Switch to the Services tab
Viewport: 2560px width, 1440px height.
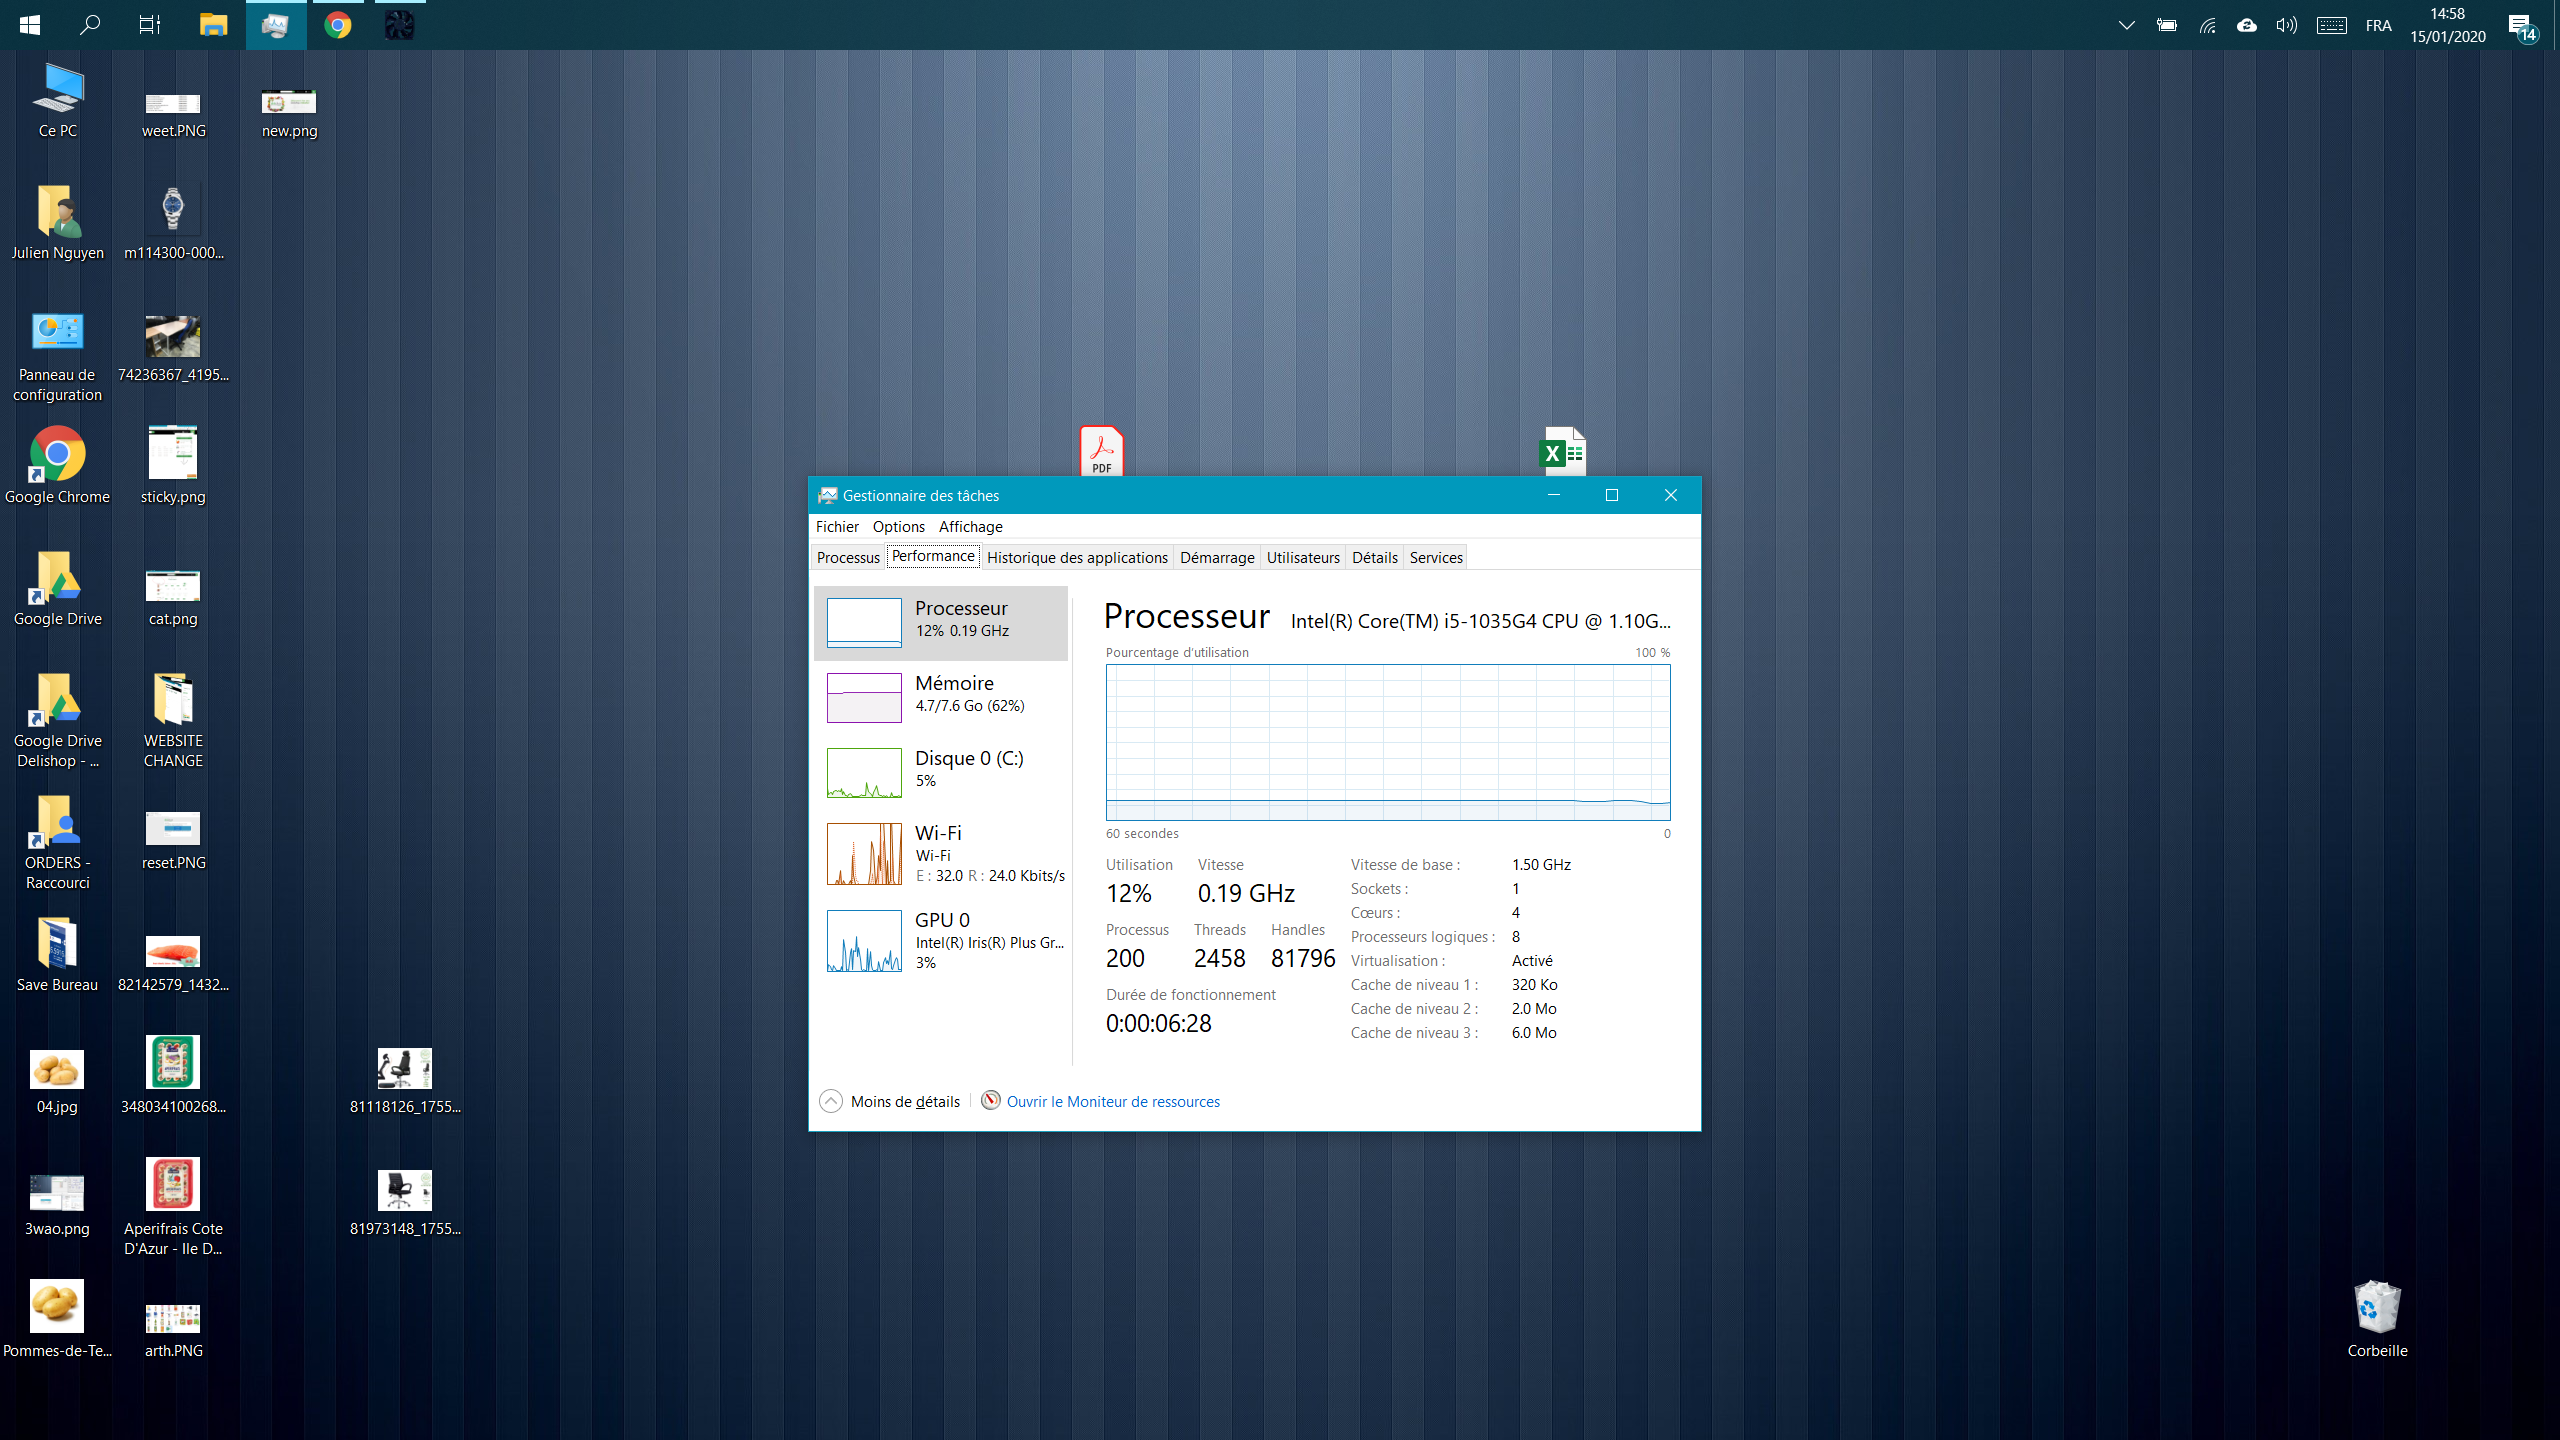(1436, 557)
